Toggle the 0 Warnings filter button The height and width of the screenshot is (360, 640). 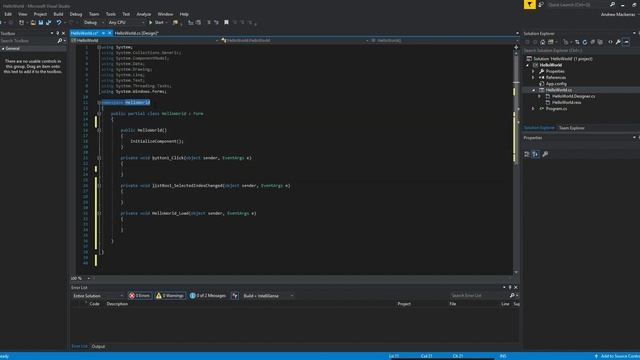coord(170,296)
